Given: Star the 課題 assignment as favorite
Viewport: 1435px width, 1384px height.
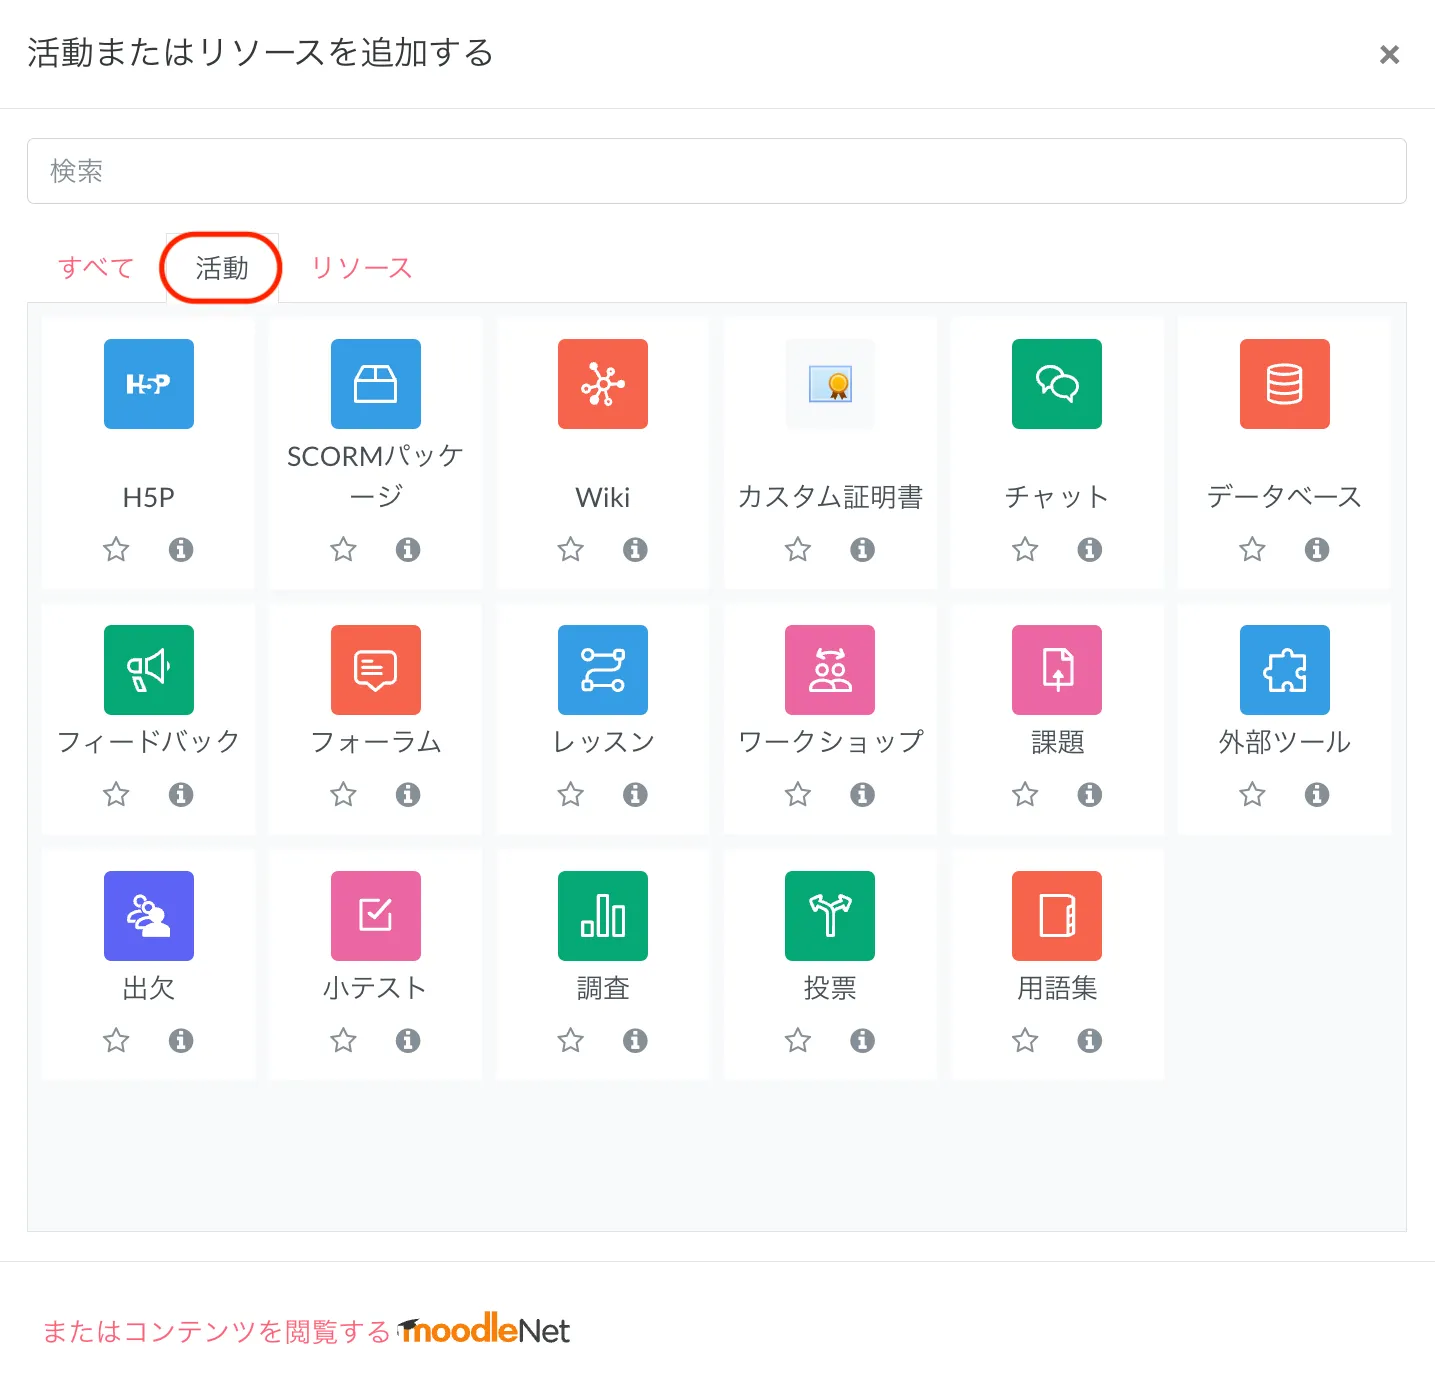Looking at the screenshot, I should click(x=1025, y=795).
